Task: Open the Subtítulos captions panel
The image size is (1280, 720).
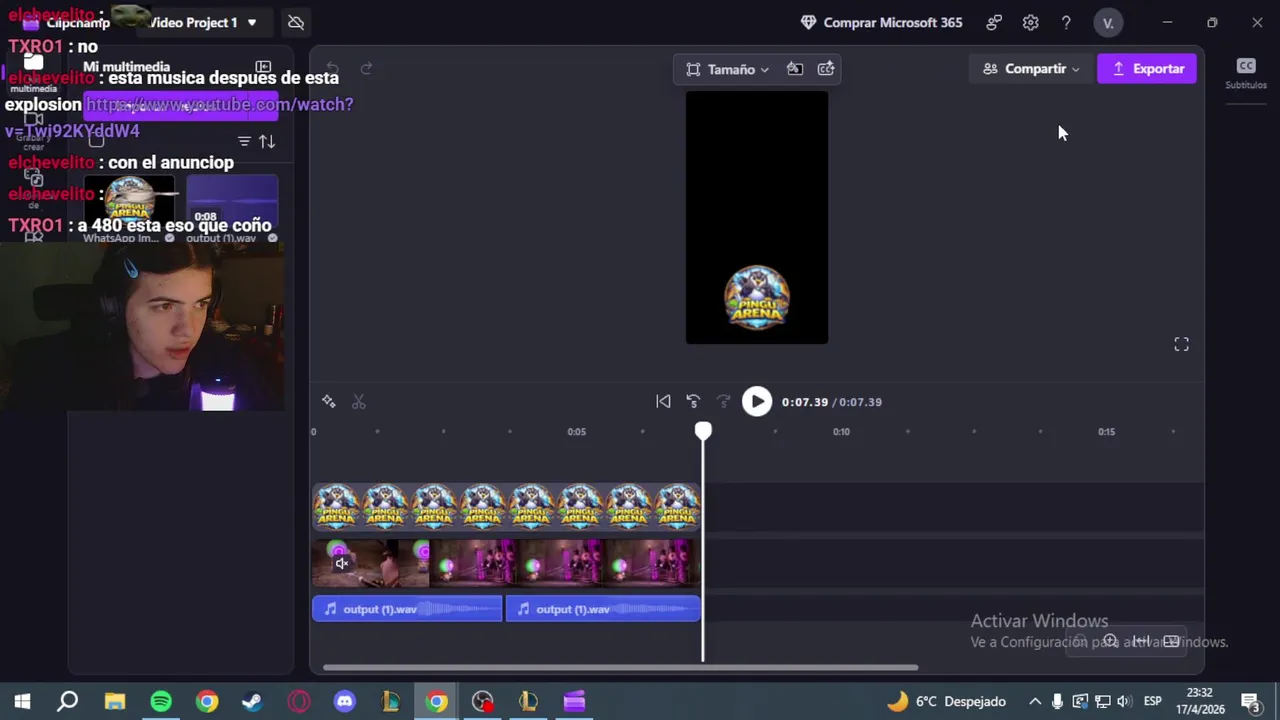Action: tap(1246, 73)
